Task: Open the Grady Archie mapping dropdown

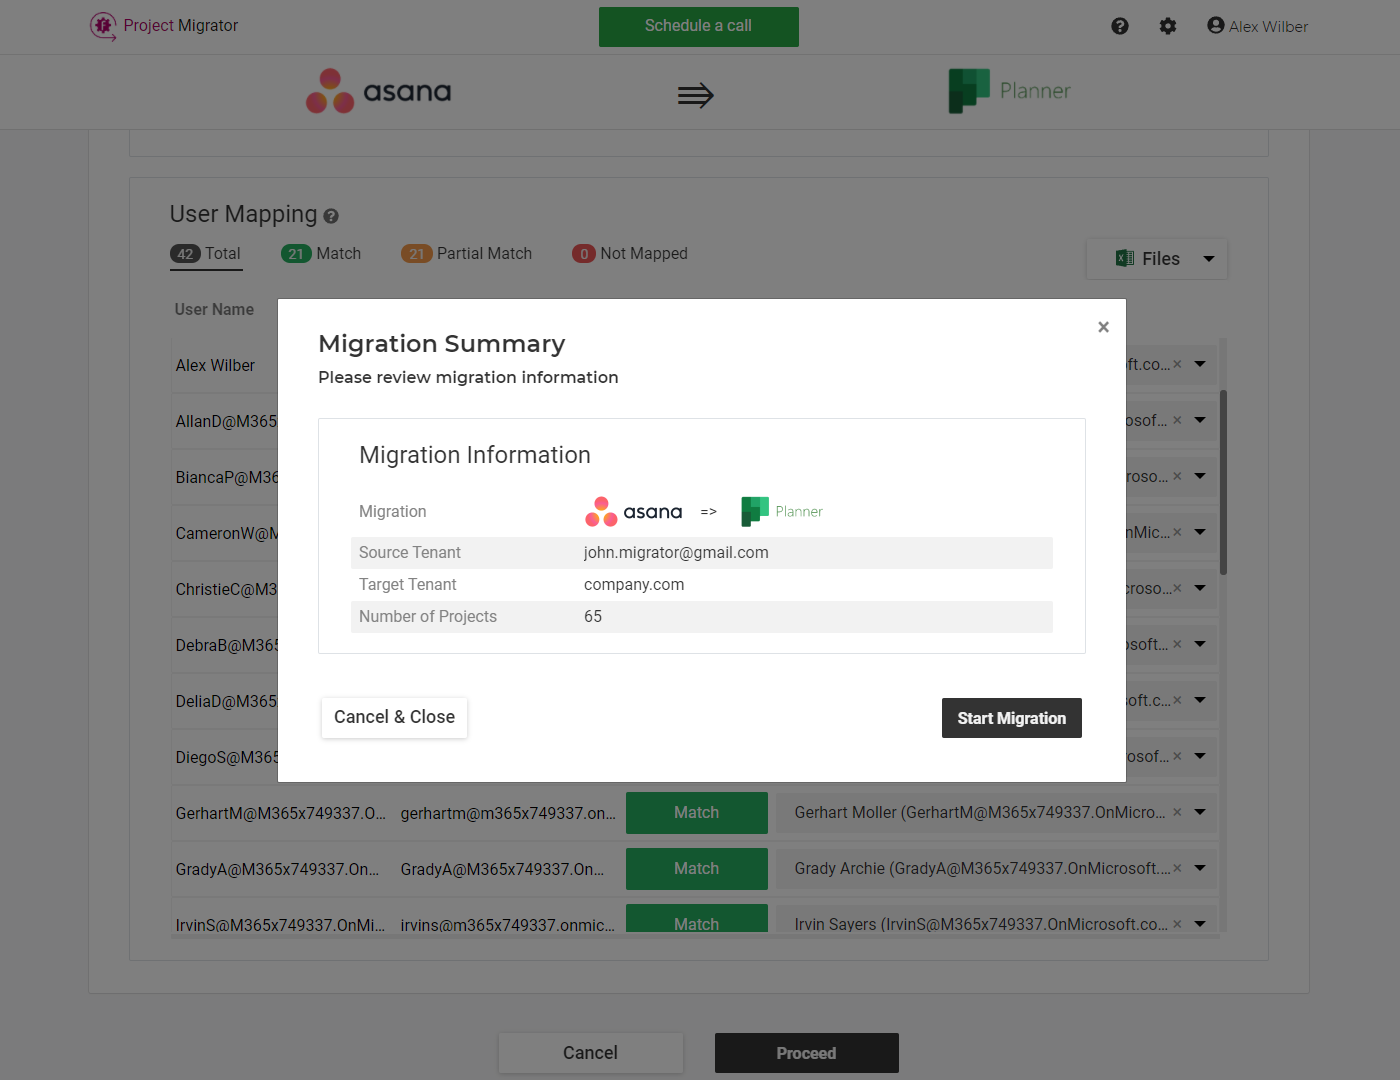Action: pyautogui.click(x=1198, y=868)
